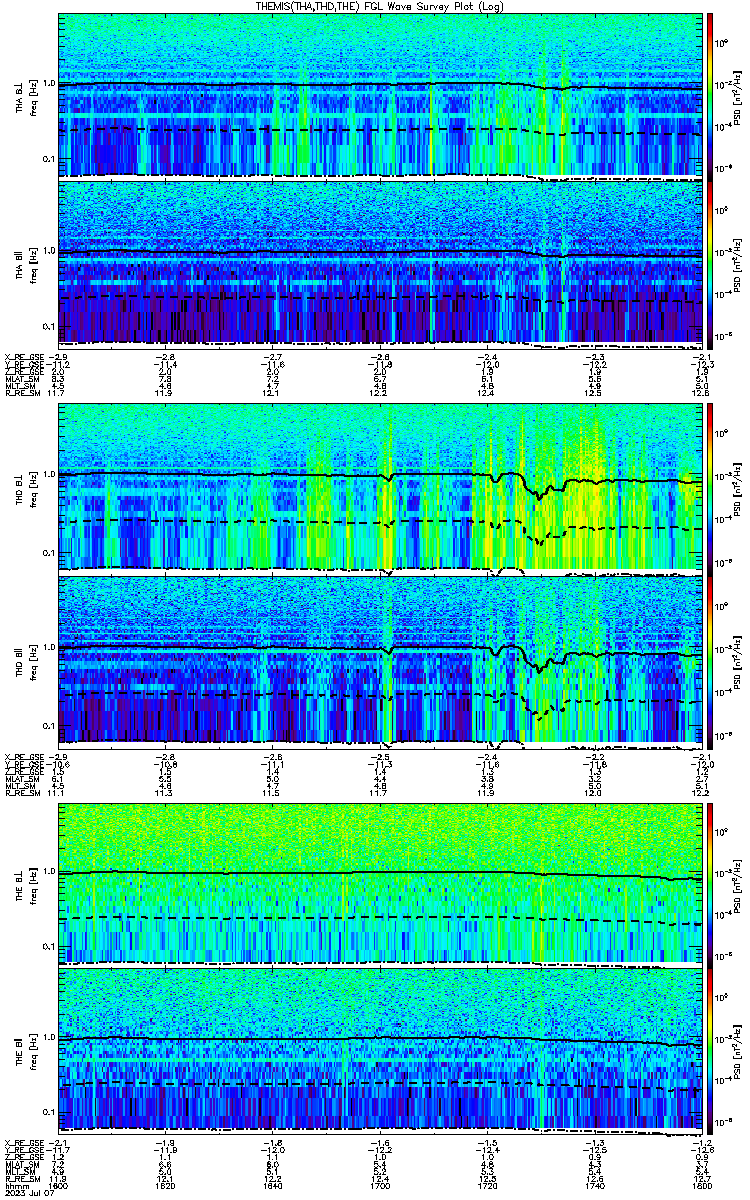Click the 'THE B∥ freq [Hz]' axis label
Viewport: 750px width, 1200px height.
coord(25,1050)
